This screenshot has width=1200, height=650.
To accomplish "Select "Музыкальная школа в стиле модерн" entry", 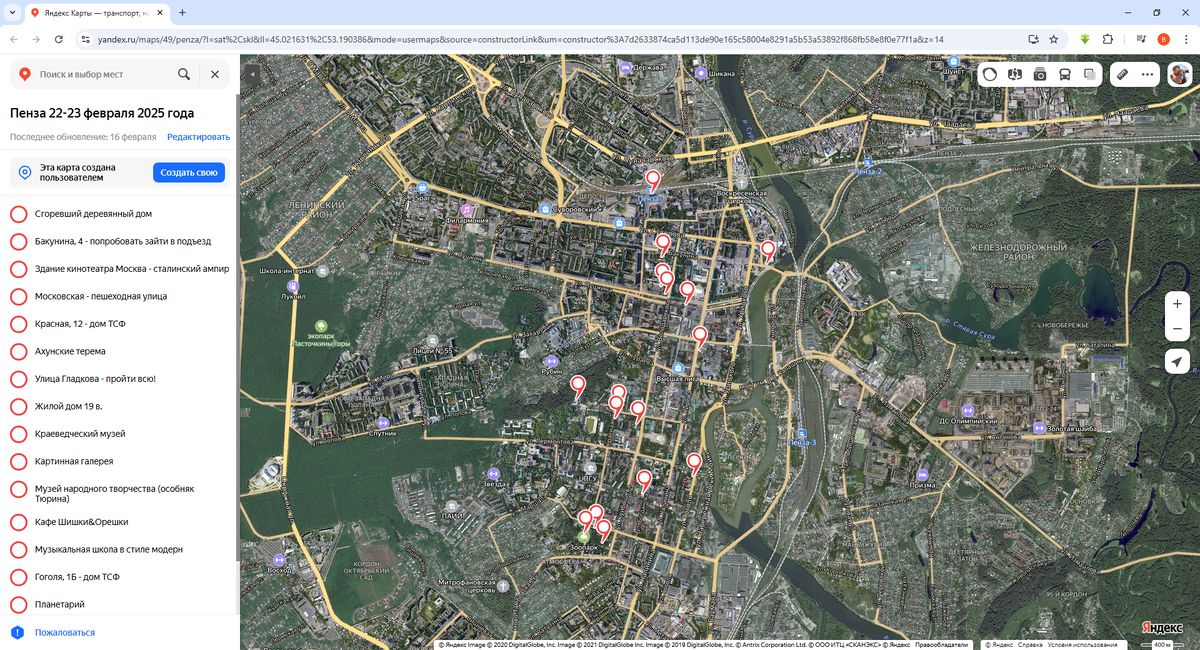I will tap(120, 549).
